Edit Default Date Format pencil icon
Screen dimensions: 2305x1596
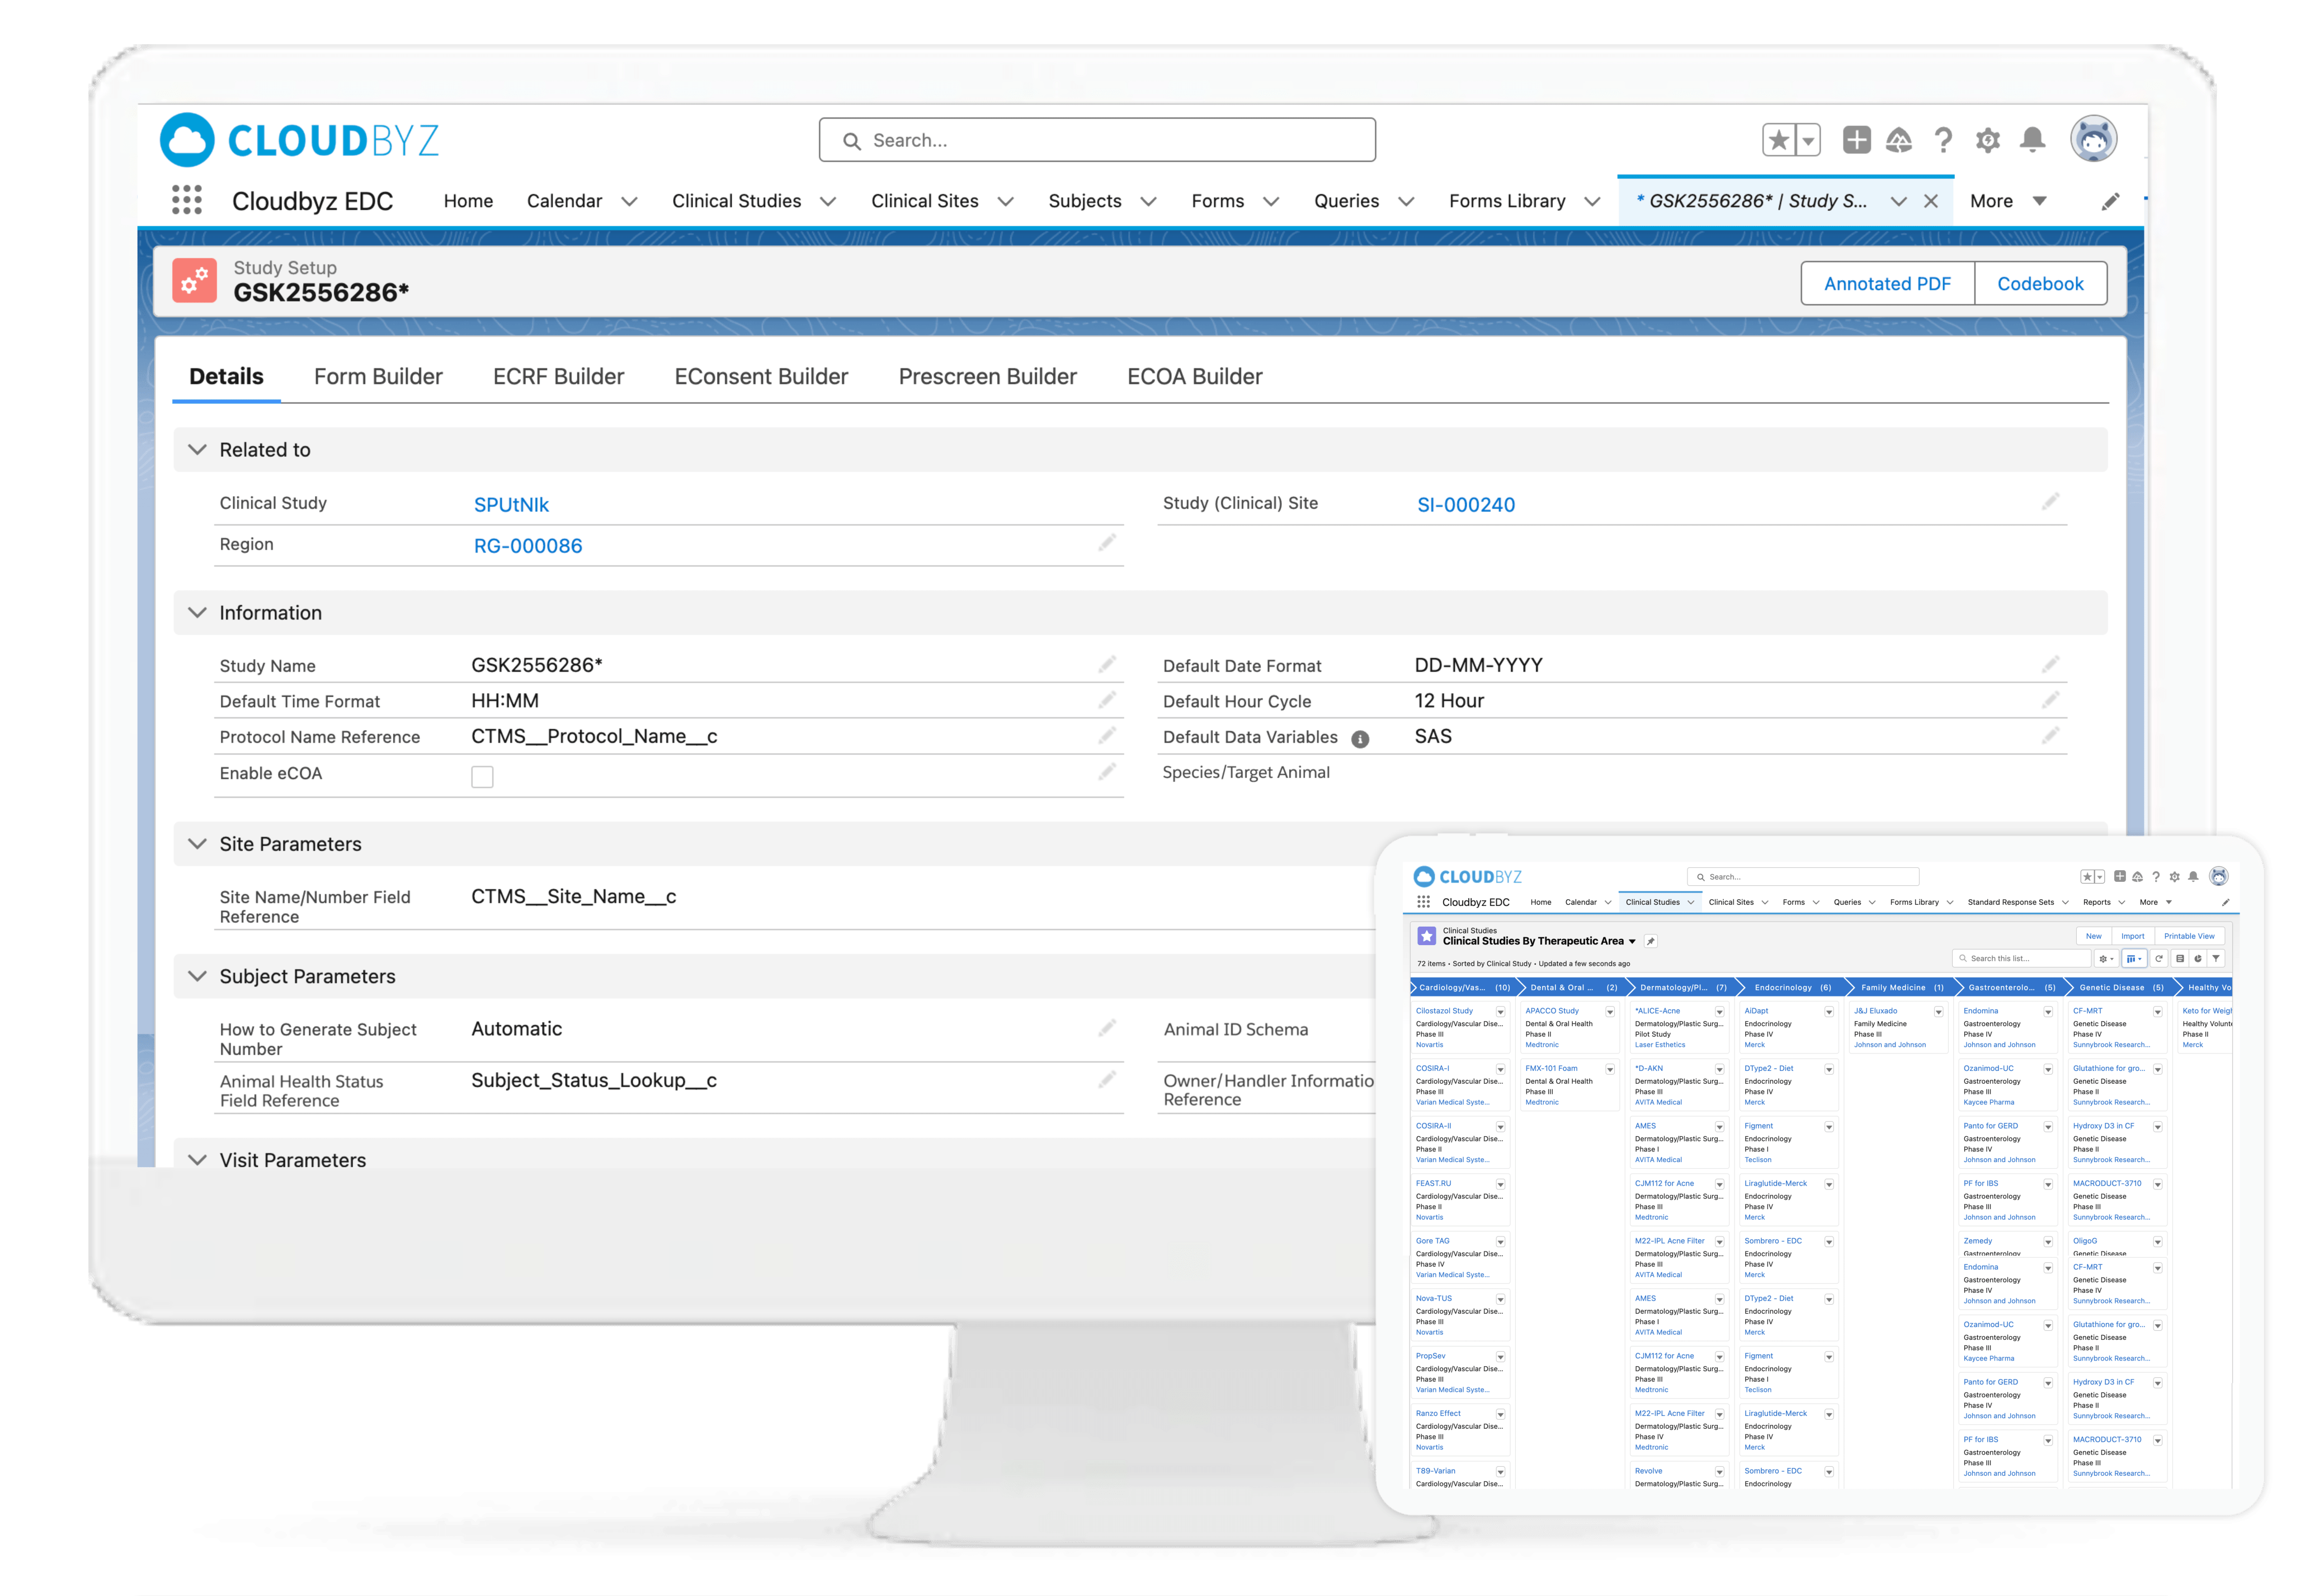click(x=2051, y=664)
